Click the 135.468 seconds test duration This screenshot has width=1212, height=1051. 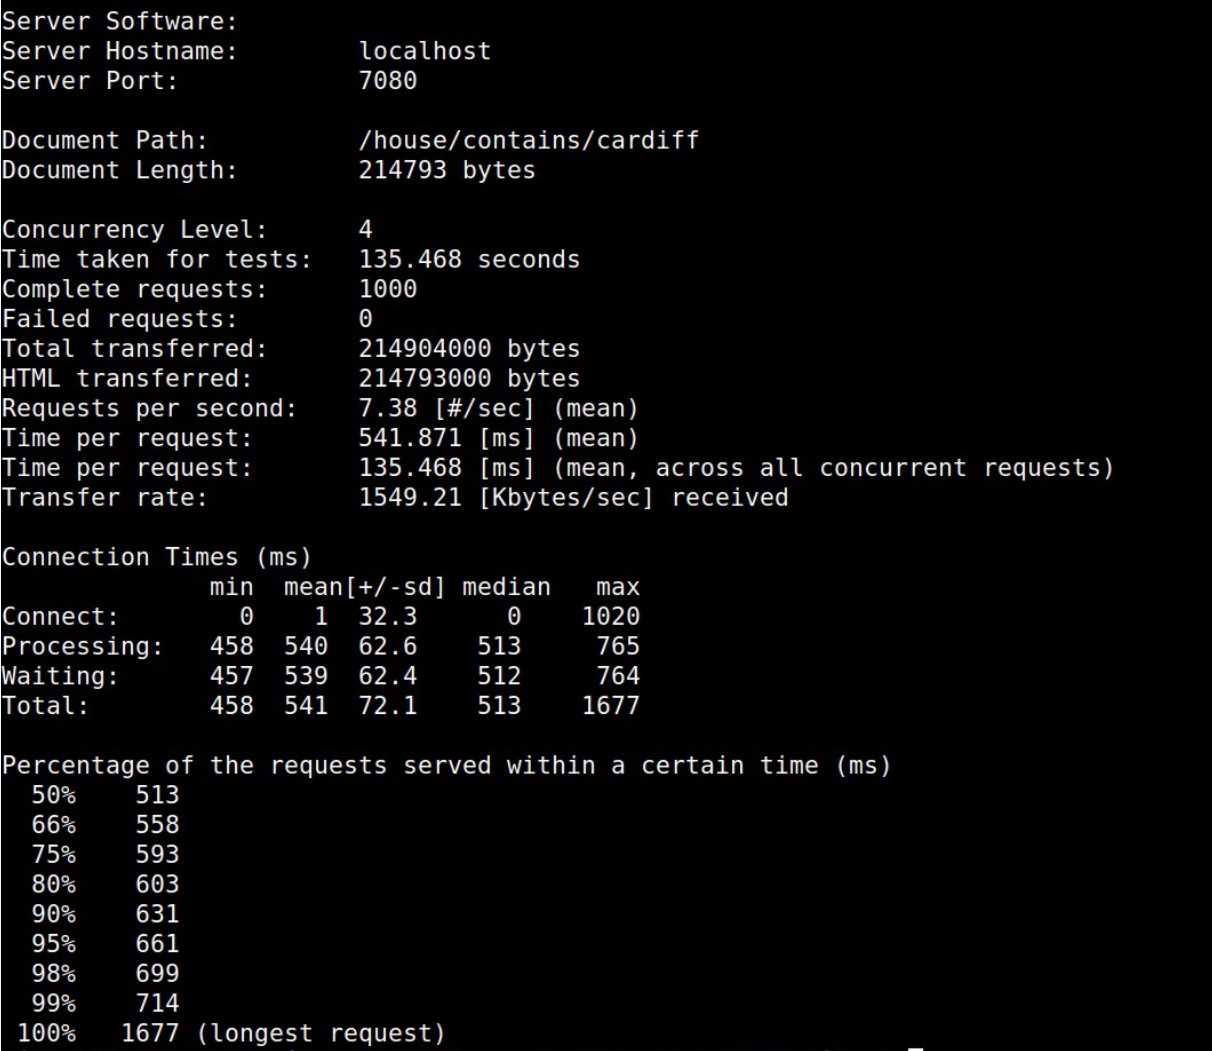pyautogui.click(x=469, y=259)
